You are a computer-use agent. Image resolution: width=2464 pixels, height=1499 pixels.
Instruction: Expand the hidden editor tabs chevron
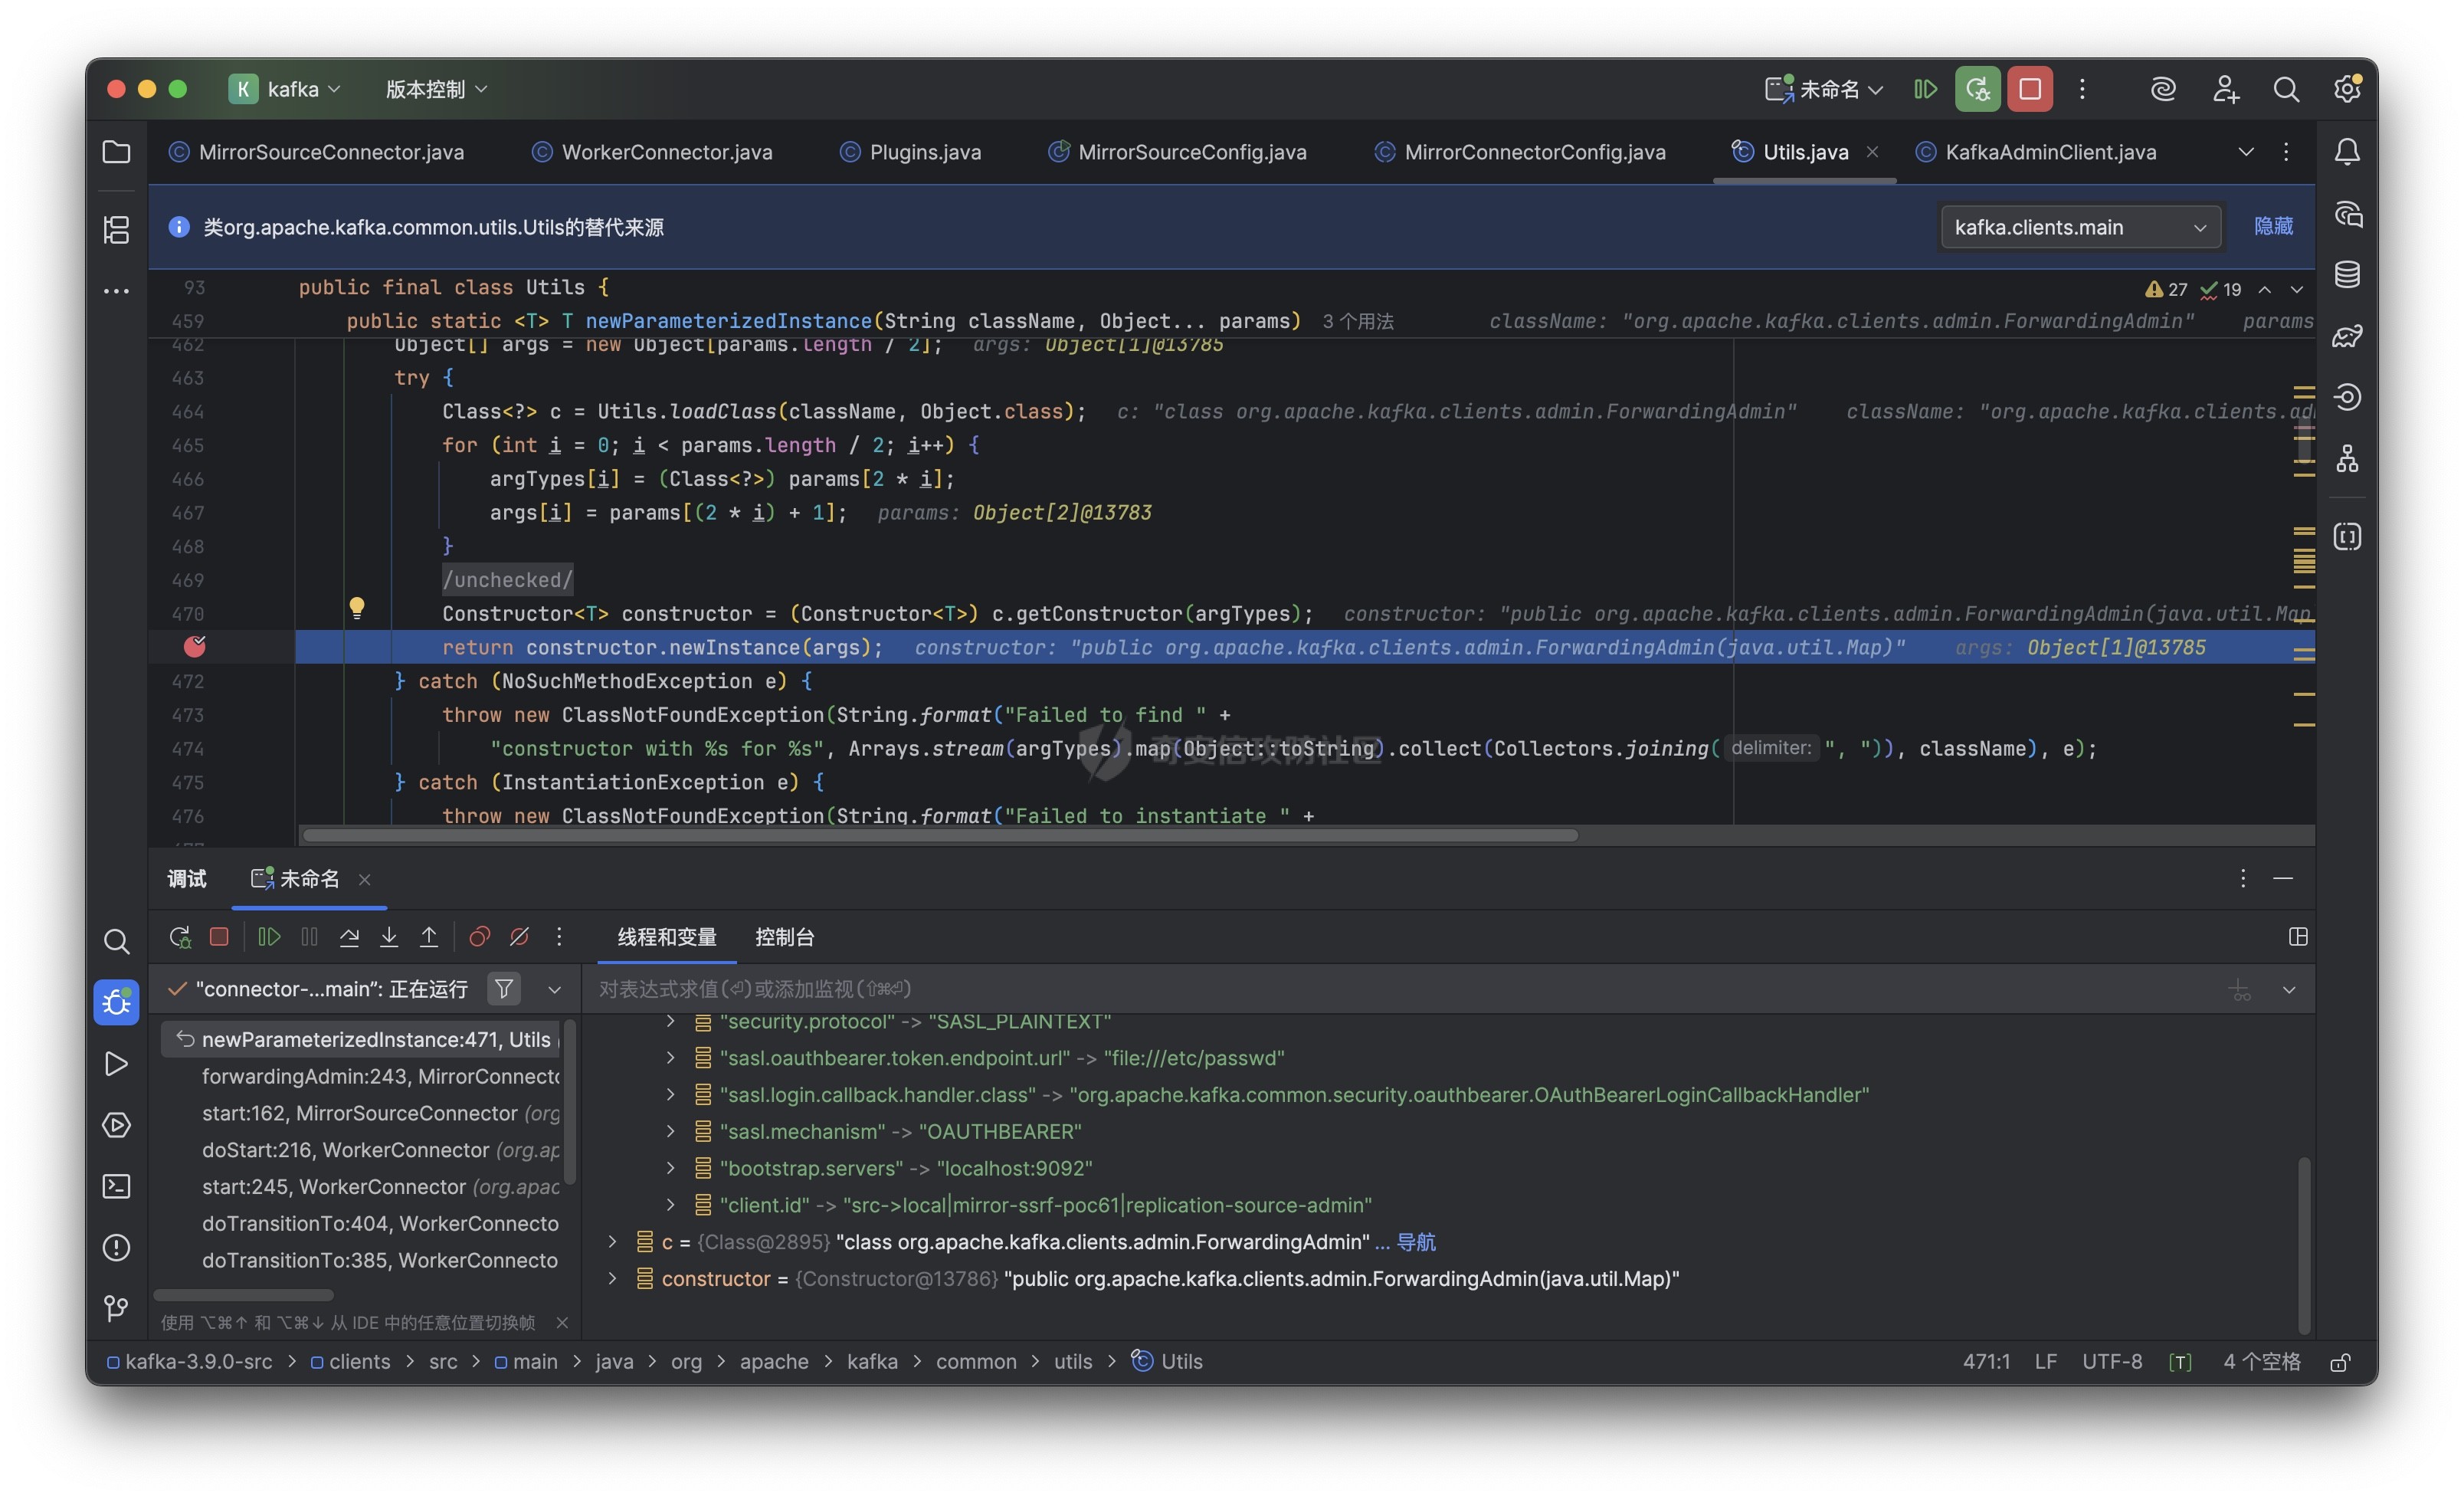[x=2246, y=152]
